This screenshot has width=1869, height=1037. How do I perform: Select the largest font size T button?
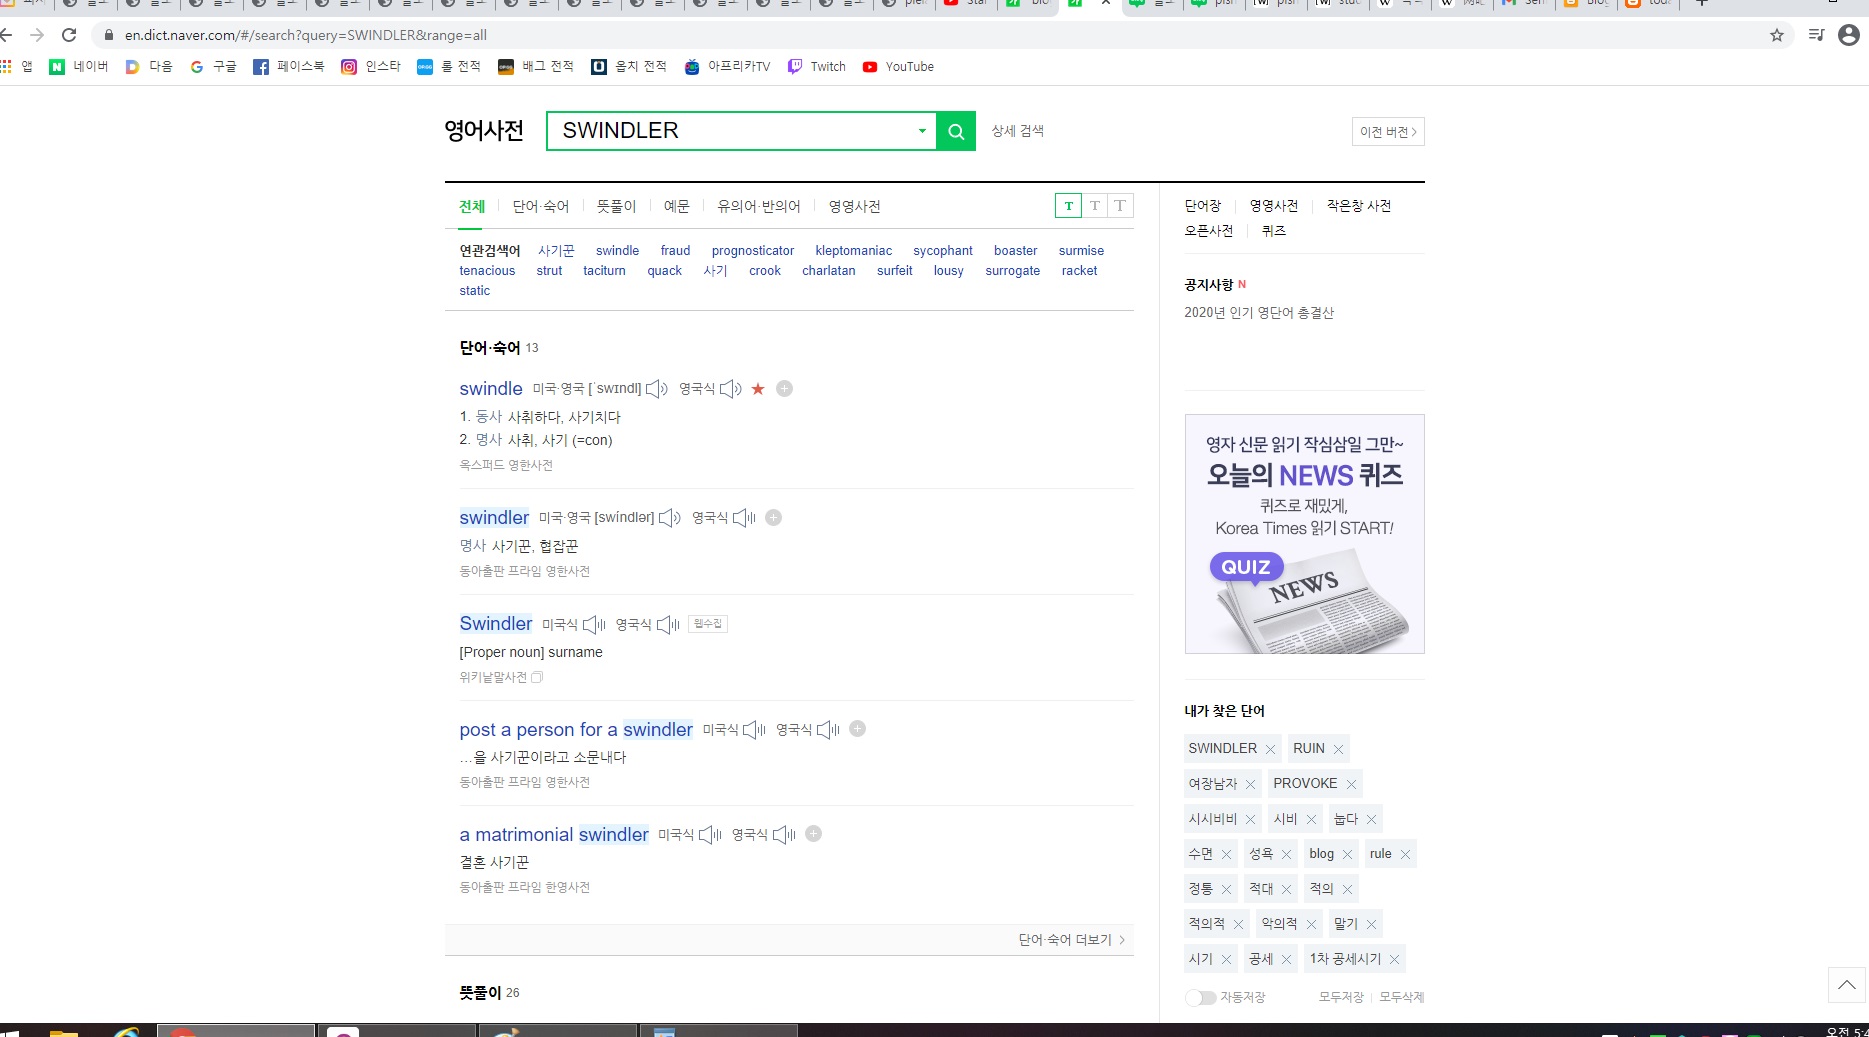click(1120, 206)
